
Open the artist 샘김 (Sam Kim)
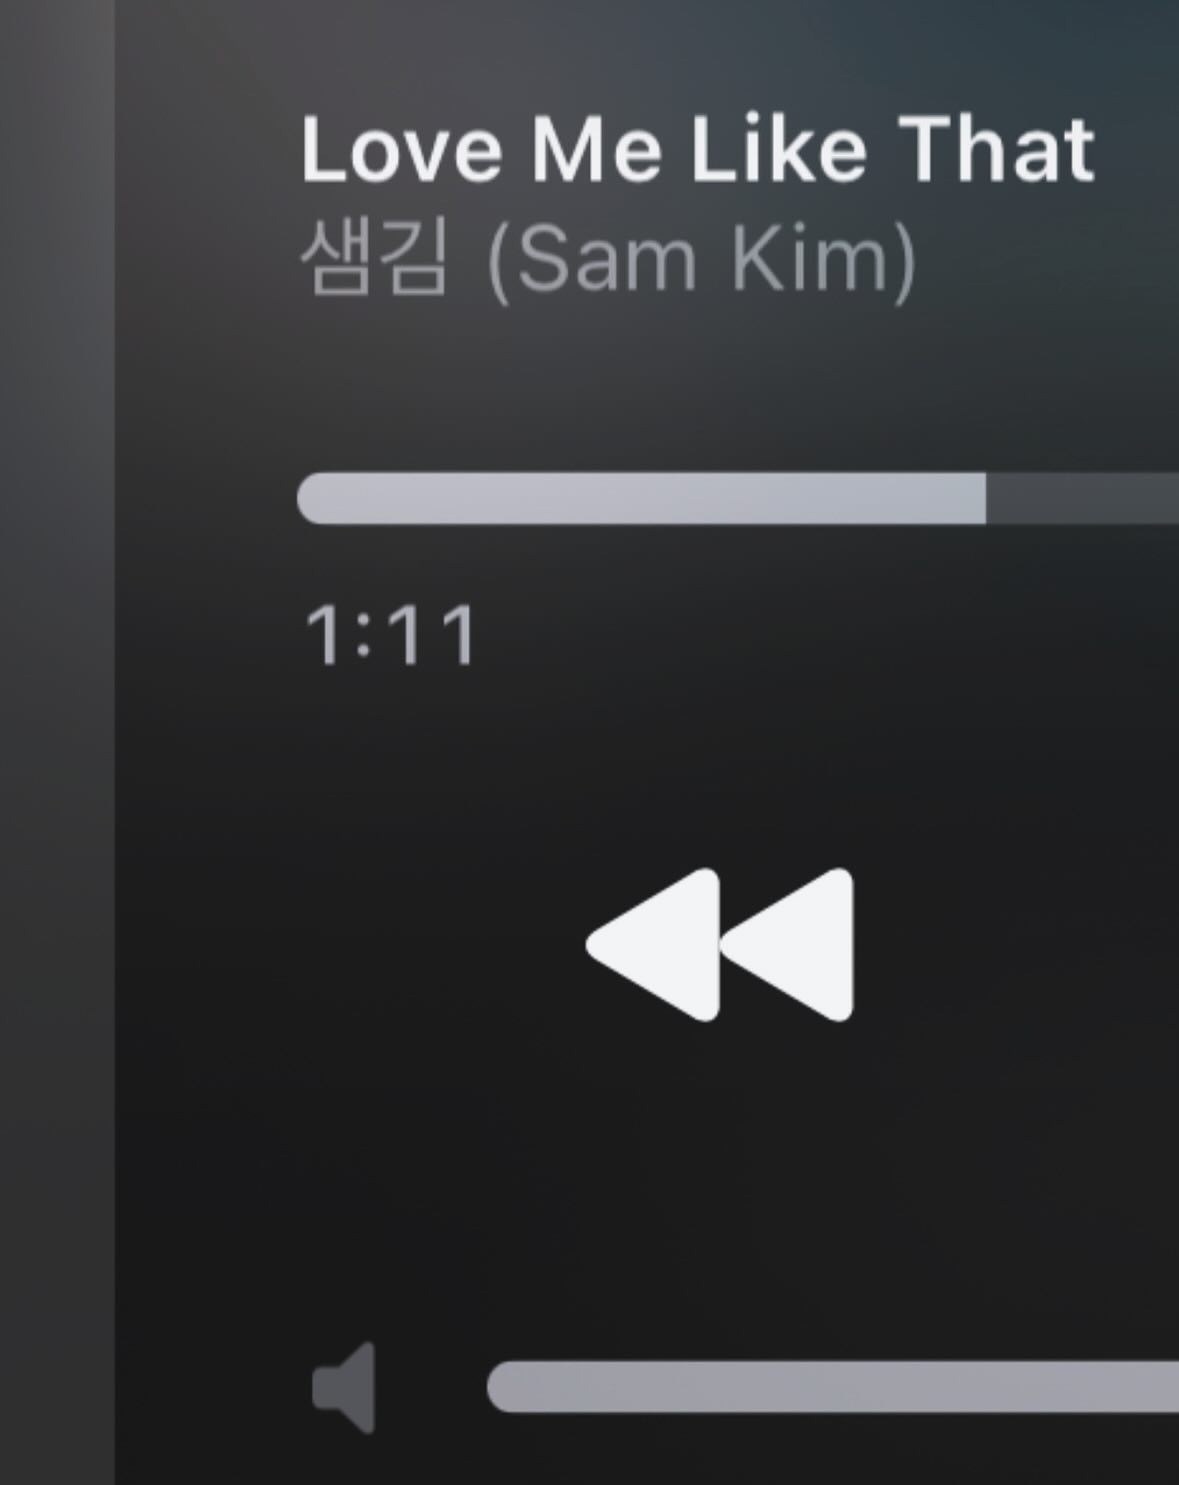click(x=608, y=258)
